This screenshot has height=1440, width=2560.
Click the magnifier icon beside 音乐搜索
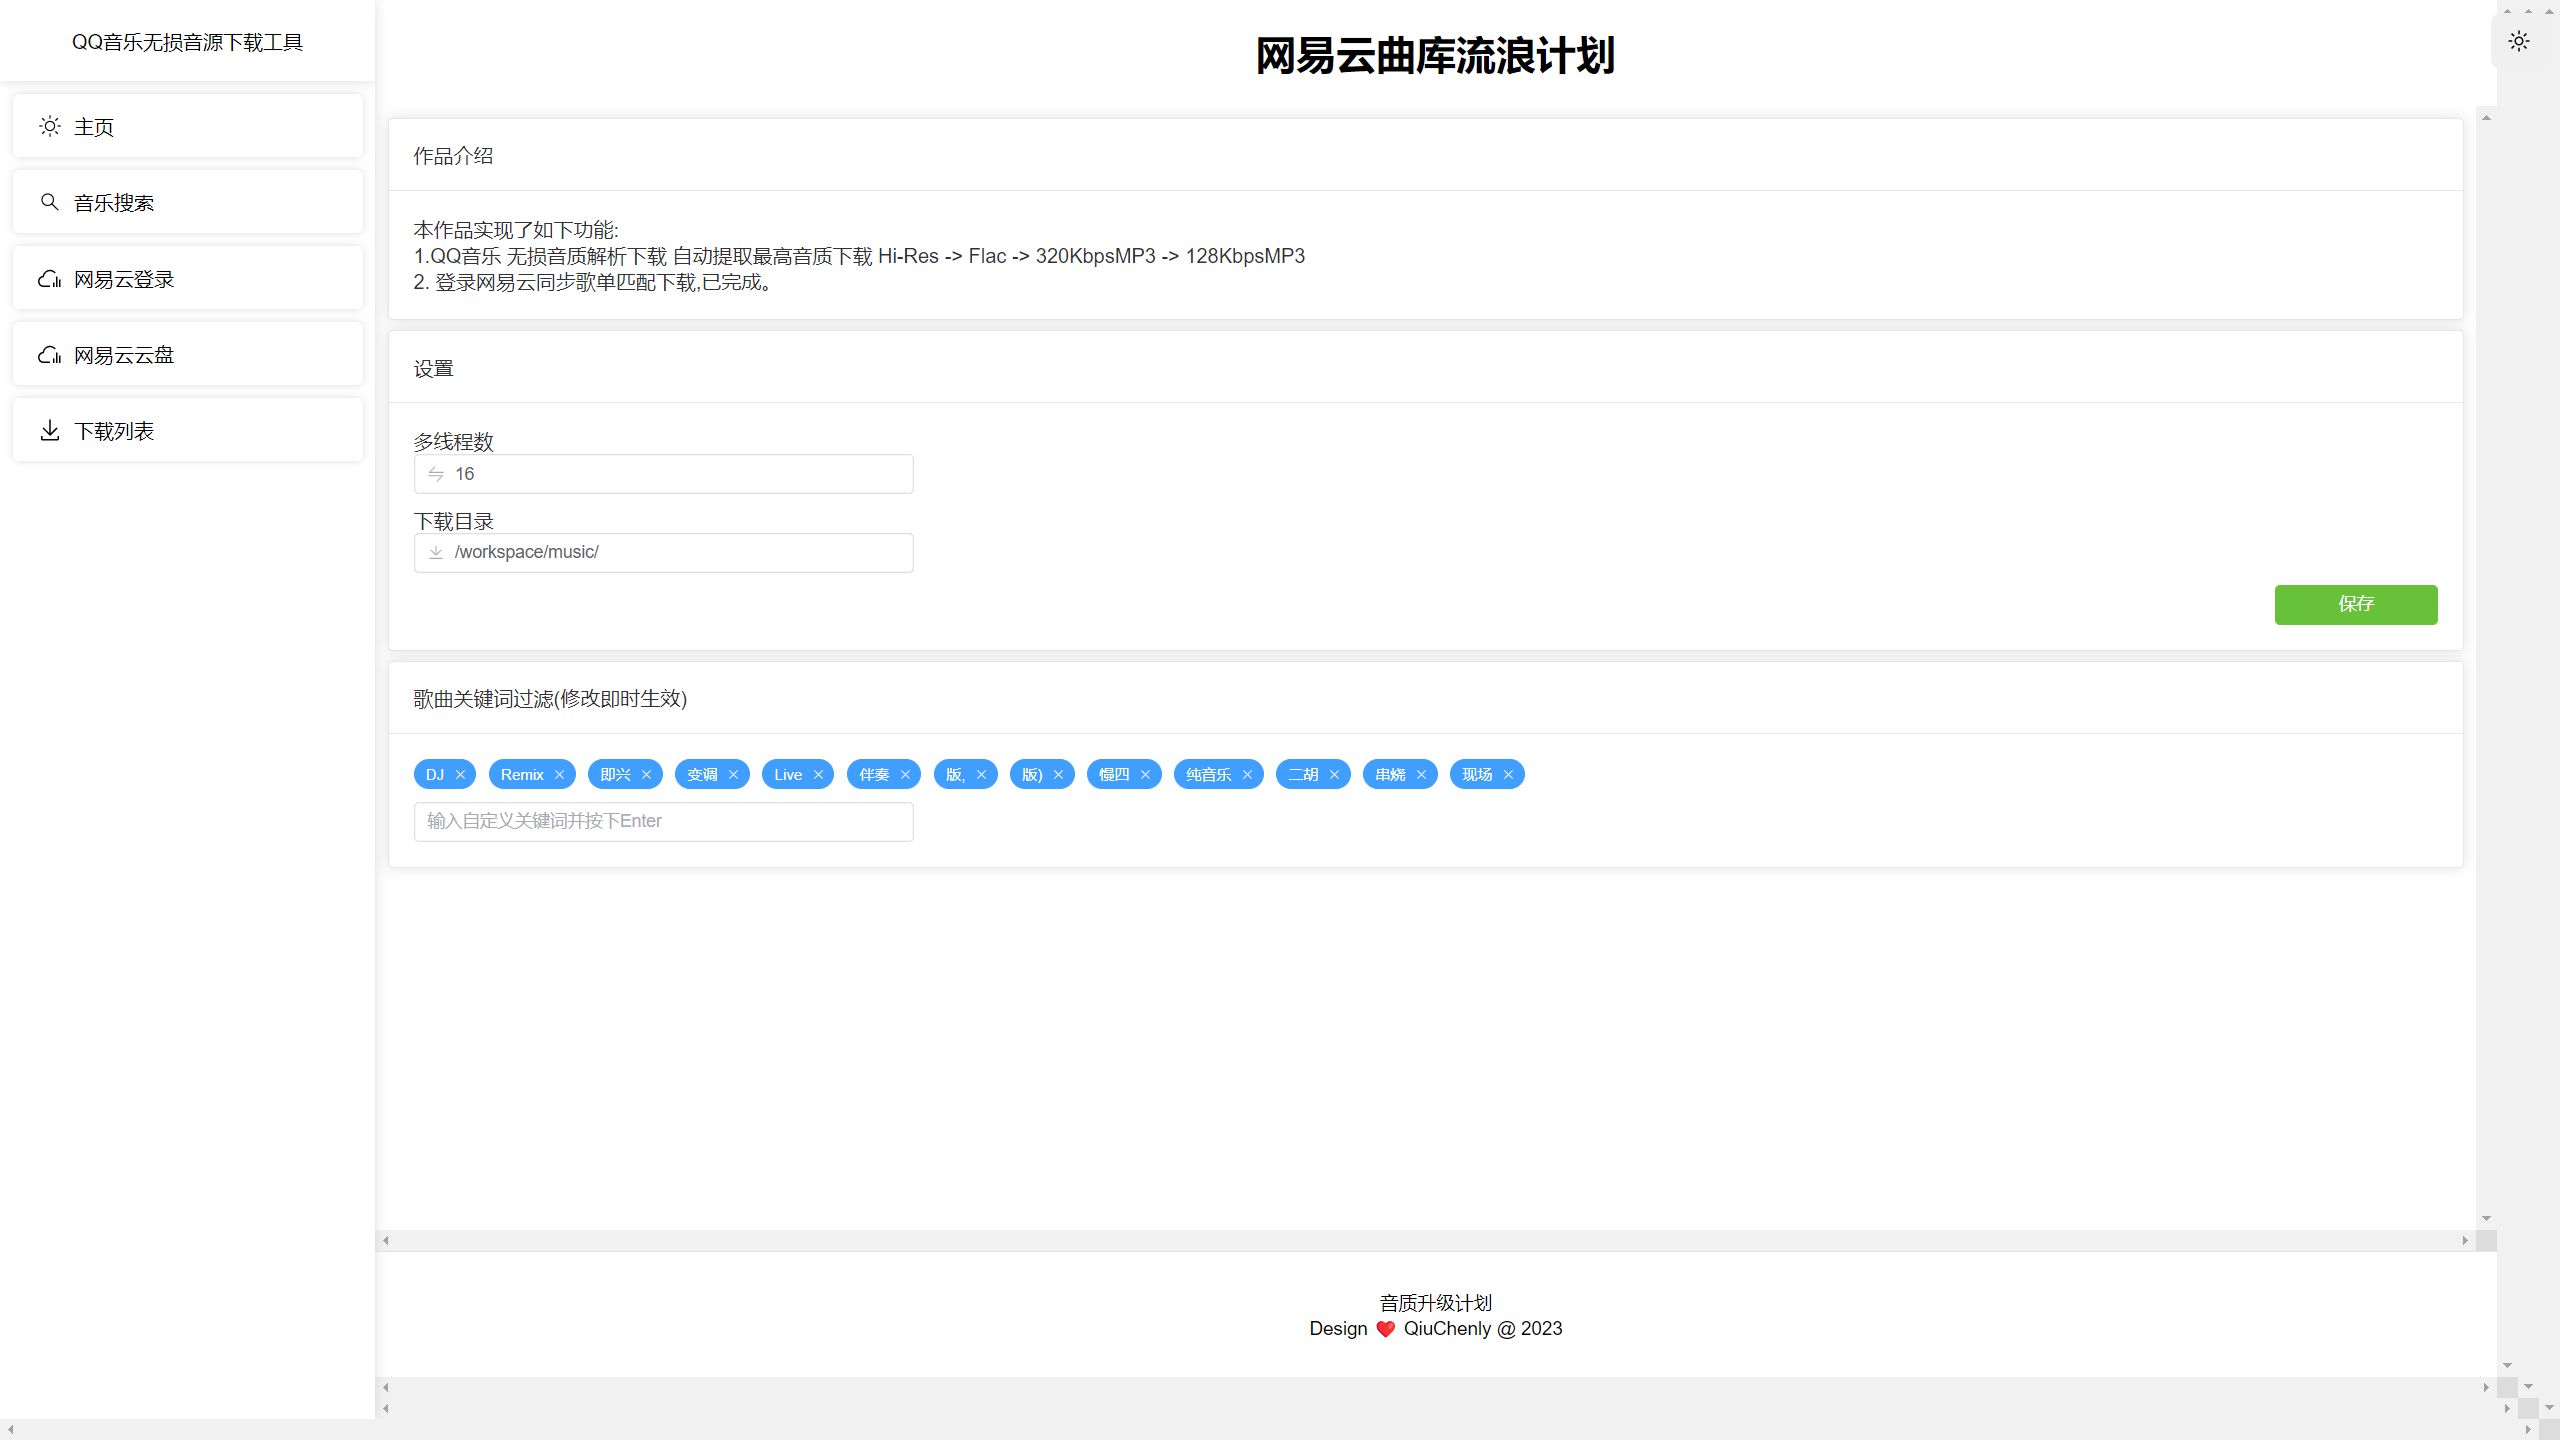pos(50,202)
